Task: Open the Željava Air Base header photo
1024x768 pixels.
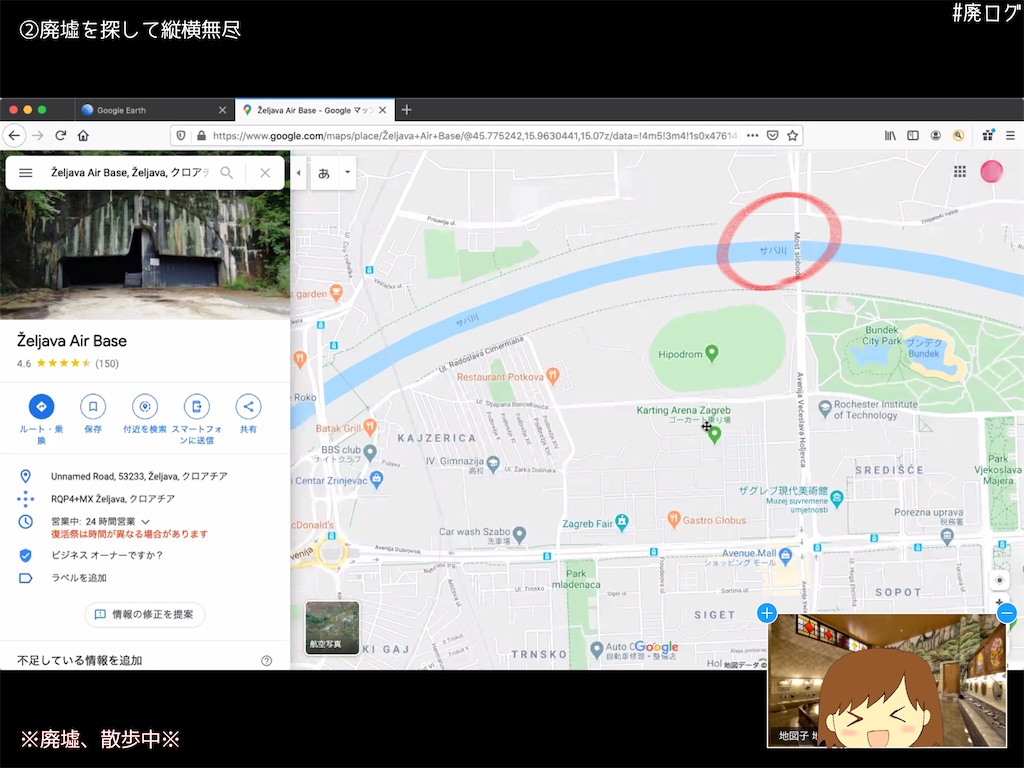Action: (145, 255)
